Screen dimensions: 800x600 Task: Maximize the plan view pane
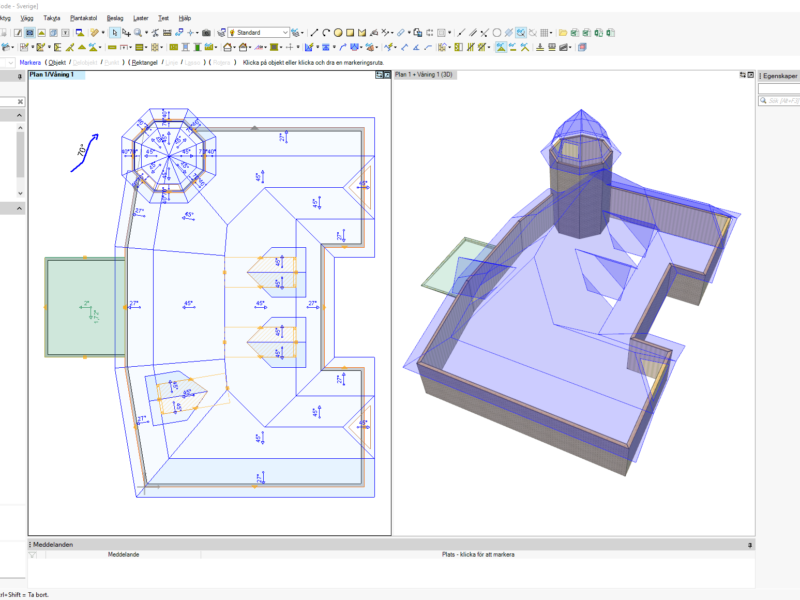coord(387,75)
